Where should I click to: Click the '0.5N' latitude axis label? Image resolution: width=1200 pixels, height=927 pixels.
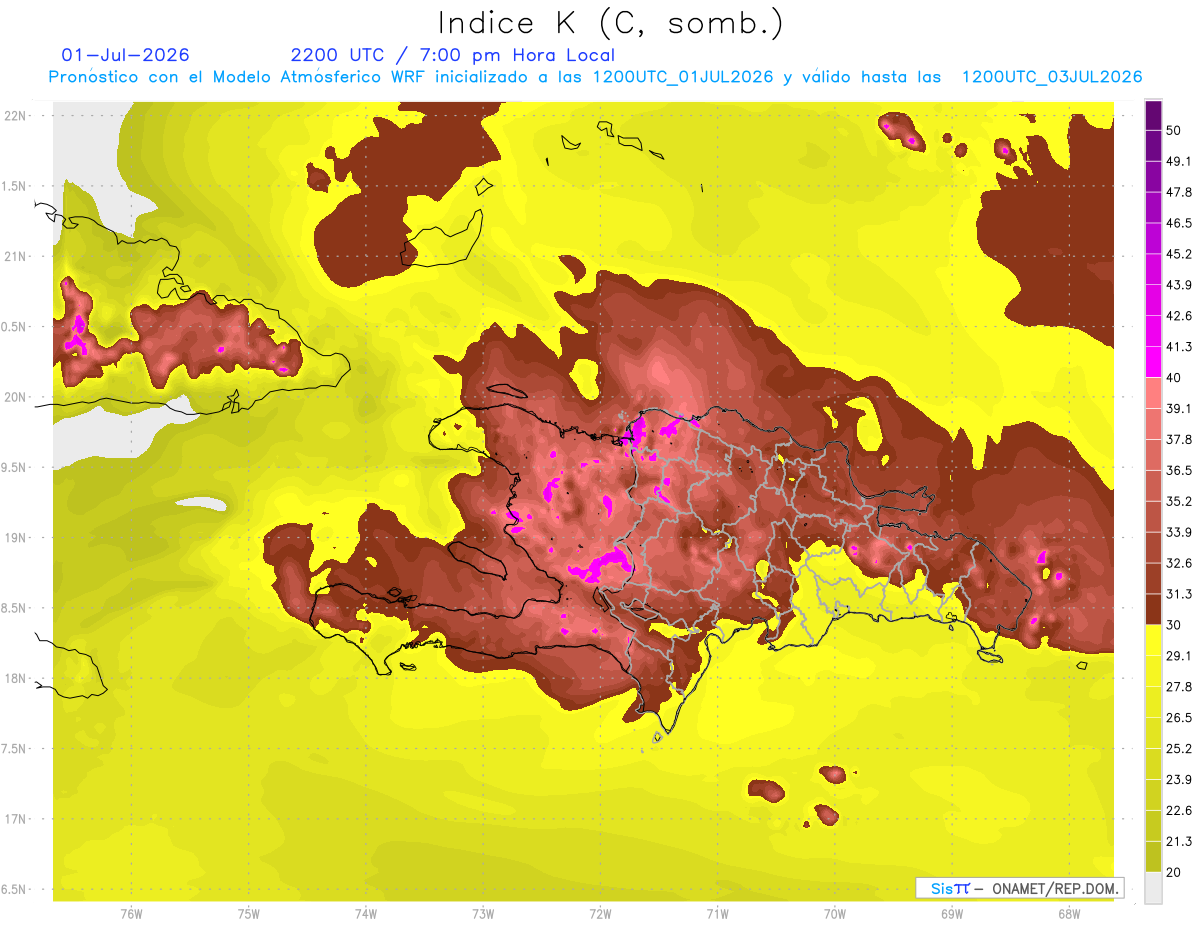[x=15, y=327]
